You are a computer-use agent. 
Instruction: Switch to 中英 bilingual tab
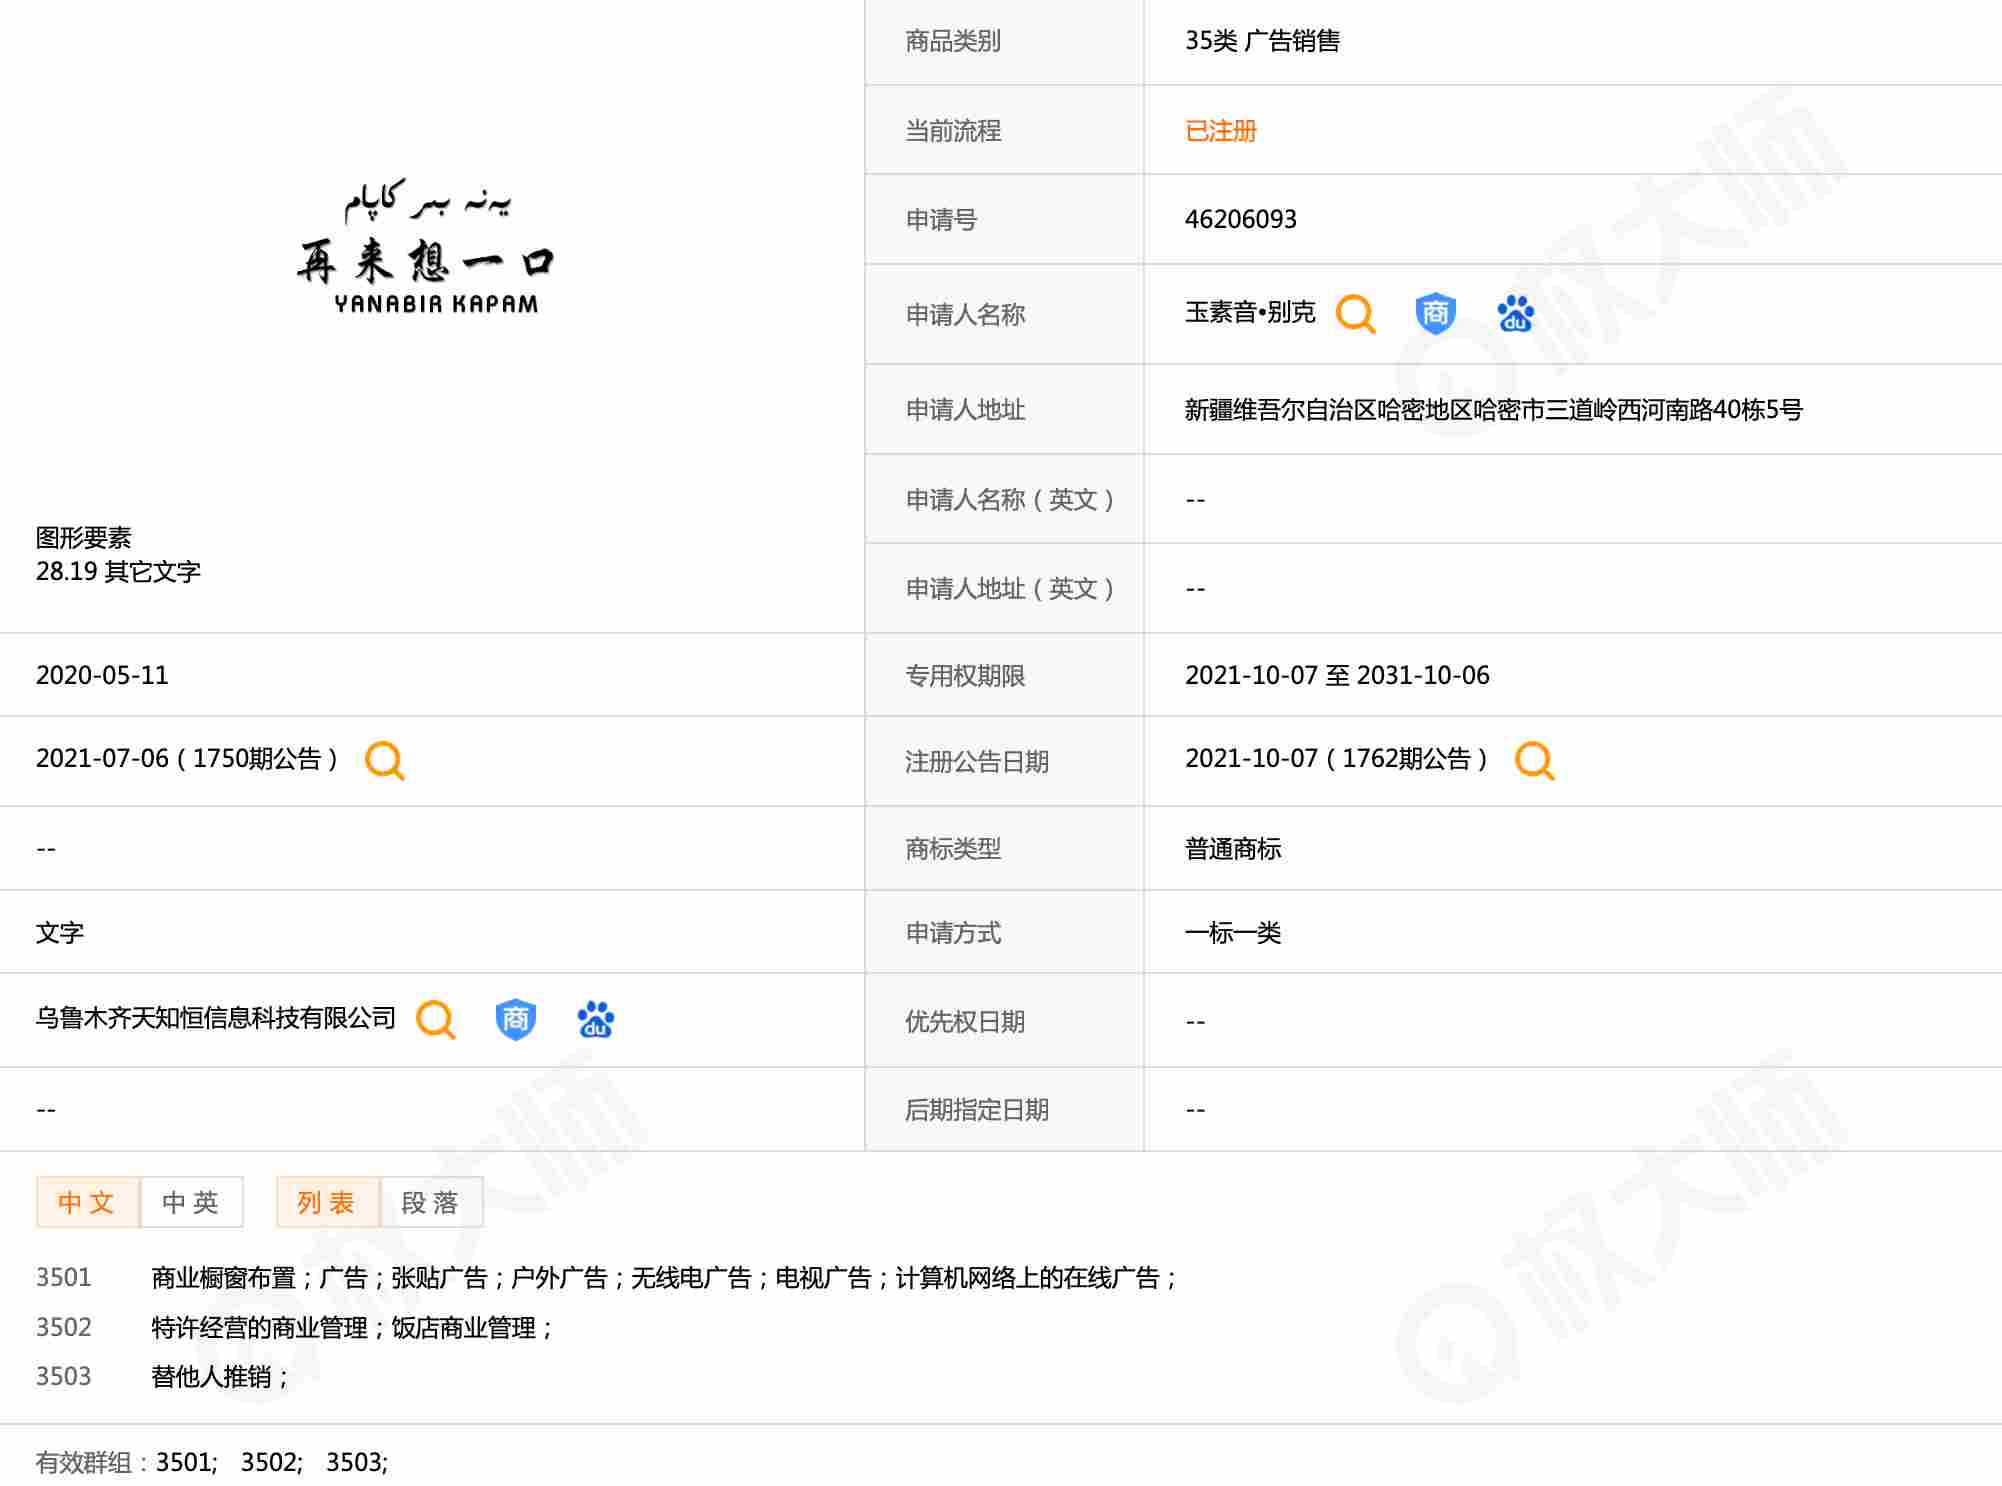(x=191, y=1202)
